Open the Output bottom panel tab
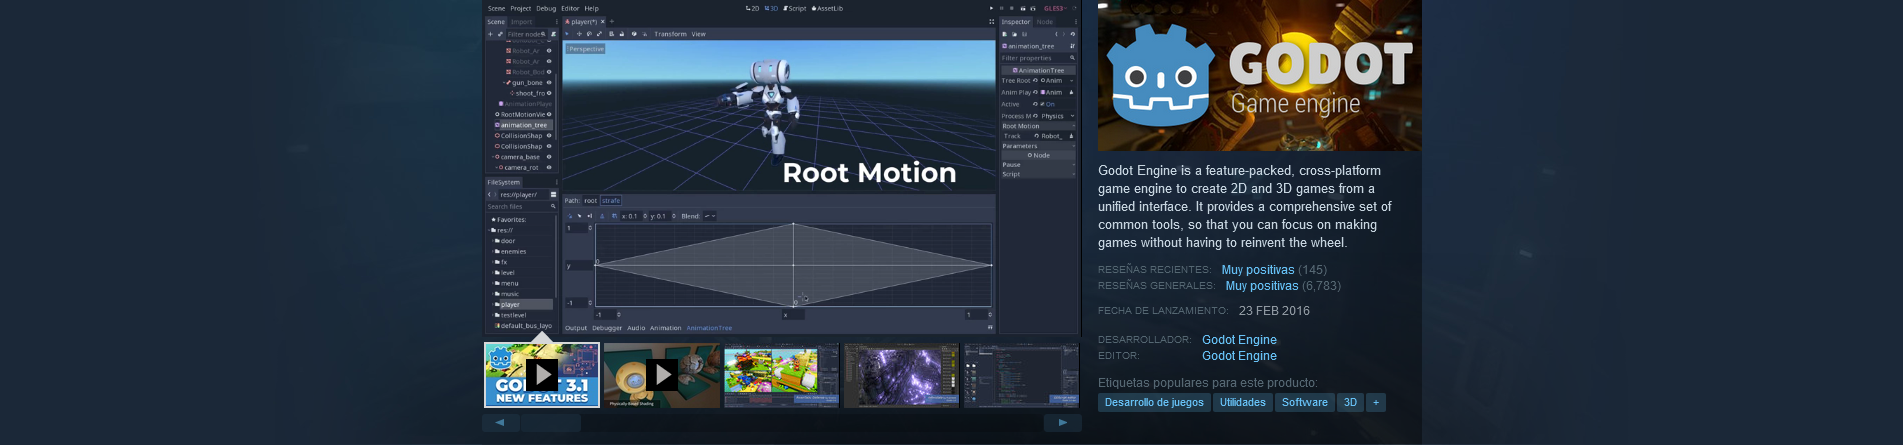Viewport: 1903px width, 445px height. click(576, 328)
